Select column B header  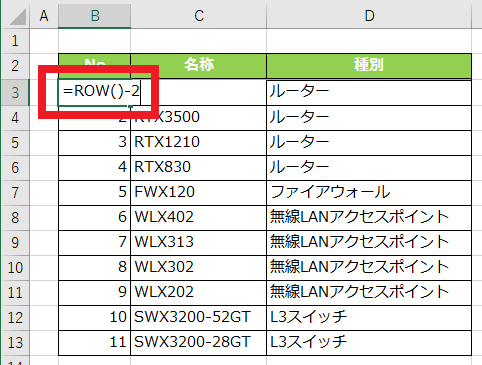click(x=95, y=16)
